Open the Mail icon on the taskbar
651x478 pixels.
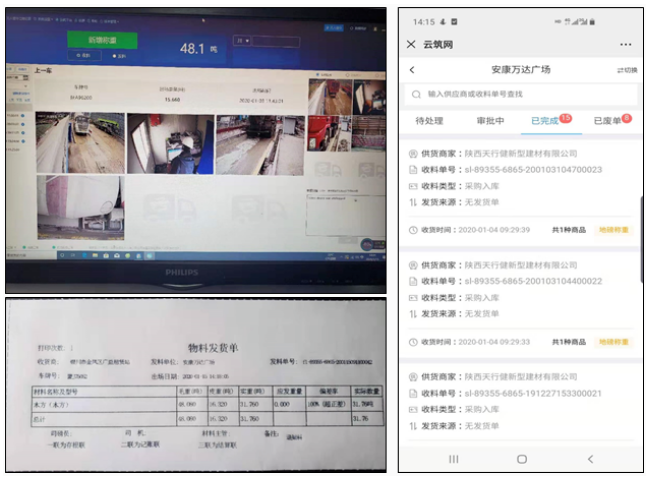pyautogui.click(x=117, y=256)
